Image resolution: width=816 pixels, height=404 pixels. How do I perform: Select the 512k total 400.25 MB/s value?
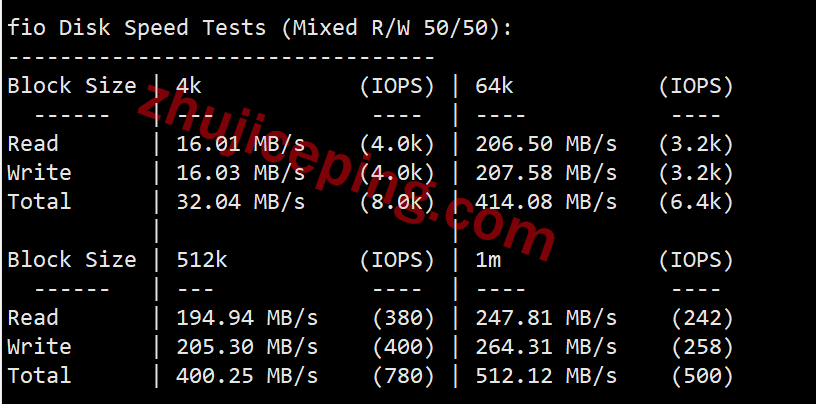[247, 375]
